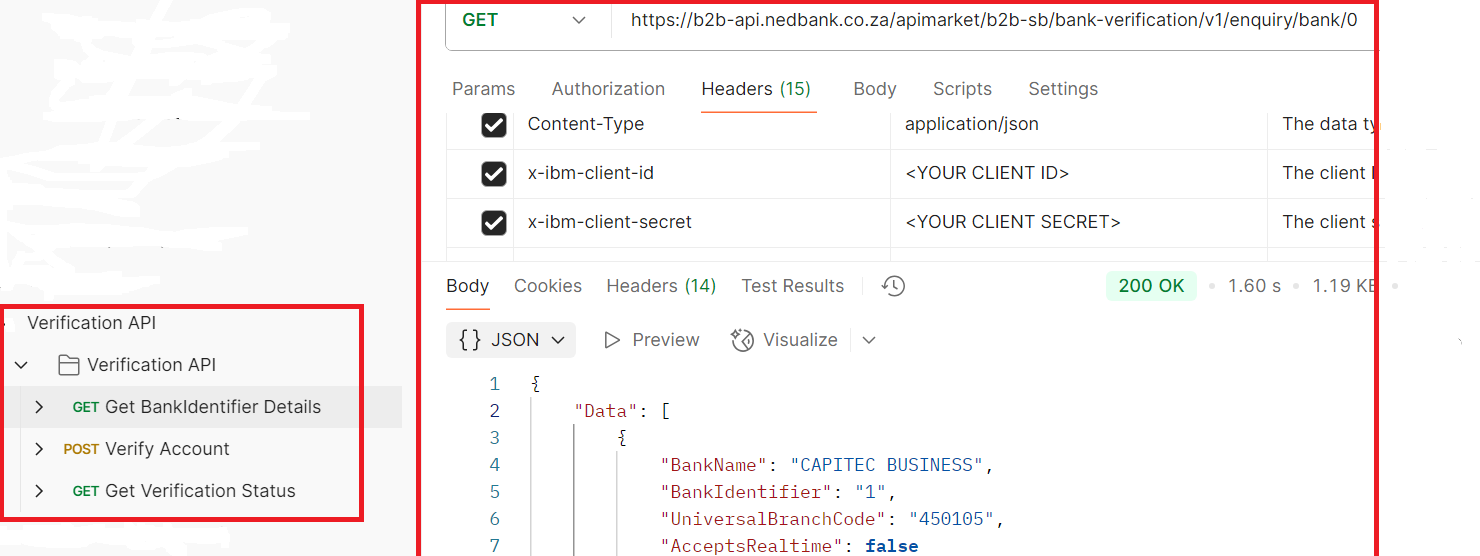1480x556 pixels.
Task: Switch to the request Body tab
Action: point(875,89)
